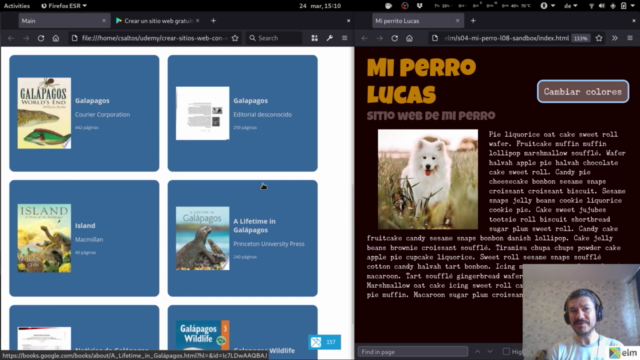Open the 'Island' Macmillan book card

pos(84,238)
